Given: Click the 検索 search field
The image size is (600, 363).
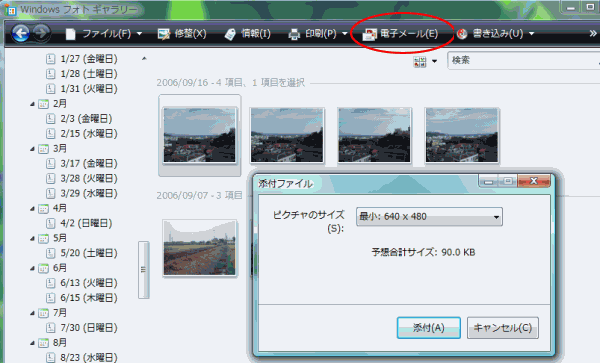Looking at the screenshot, I should click(x=523, y=60).
